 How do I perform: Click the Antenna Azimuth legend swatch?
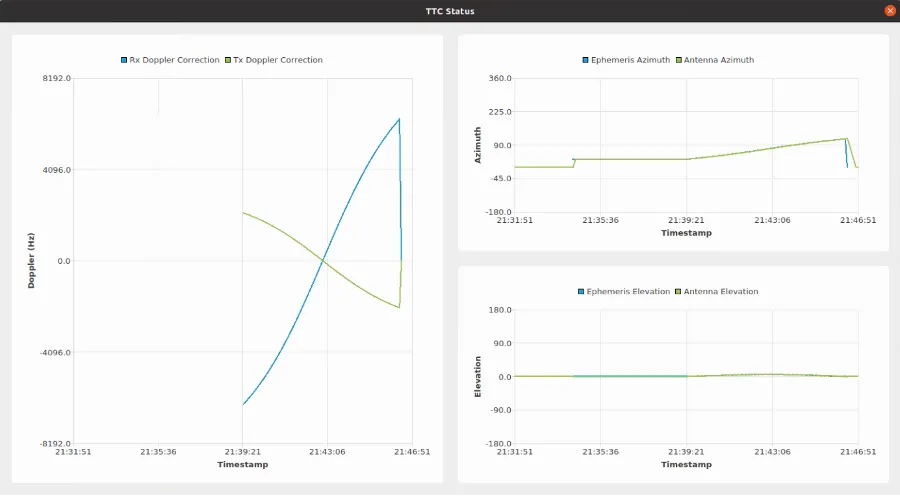(678, 60)
